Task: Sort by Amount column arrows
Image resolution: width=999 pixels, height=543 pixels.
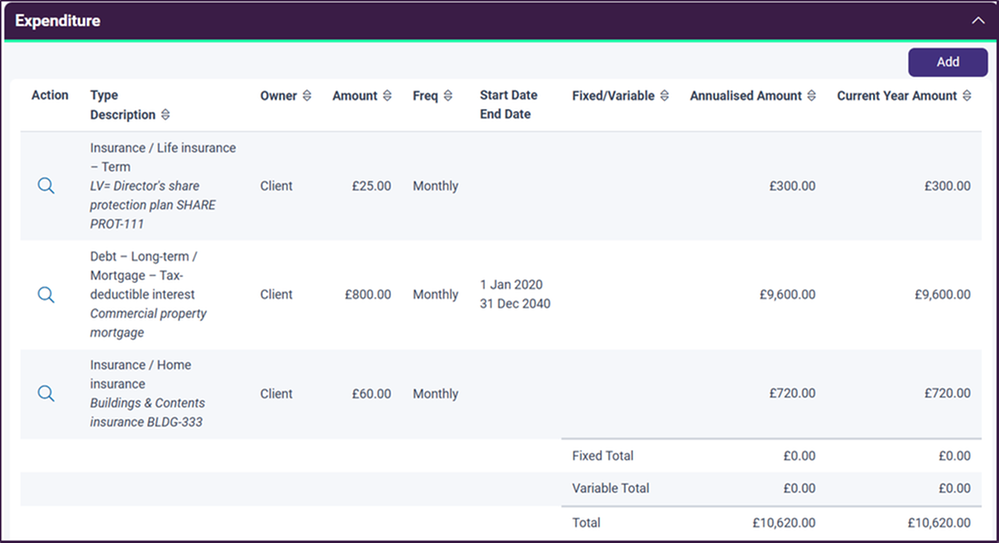Action: (386, 96)
